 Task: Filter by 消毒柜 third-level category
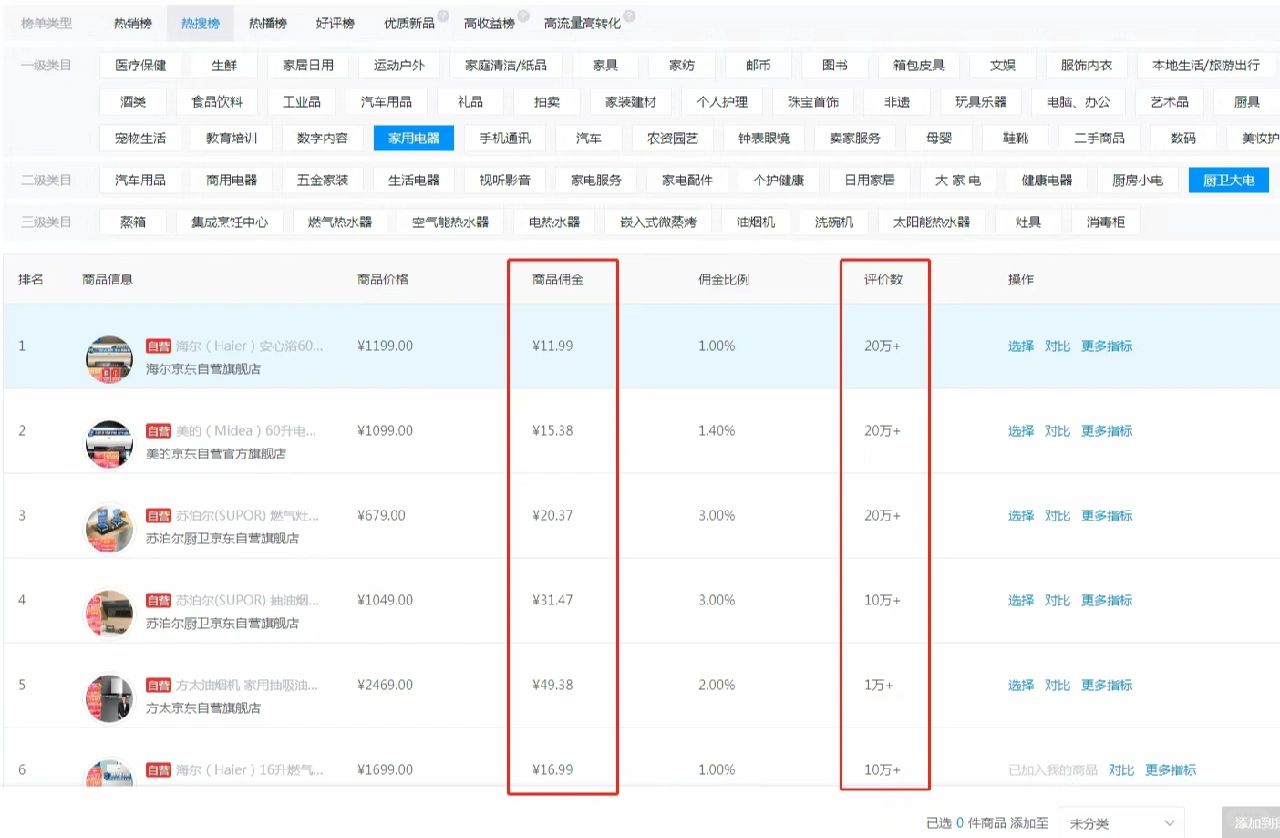[1105, 221]
